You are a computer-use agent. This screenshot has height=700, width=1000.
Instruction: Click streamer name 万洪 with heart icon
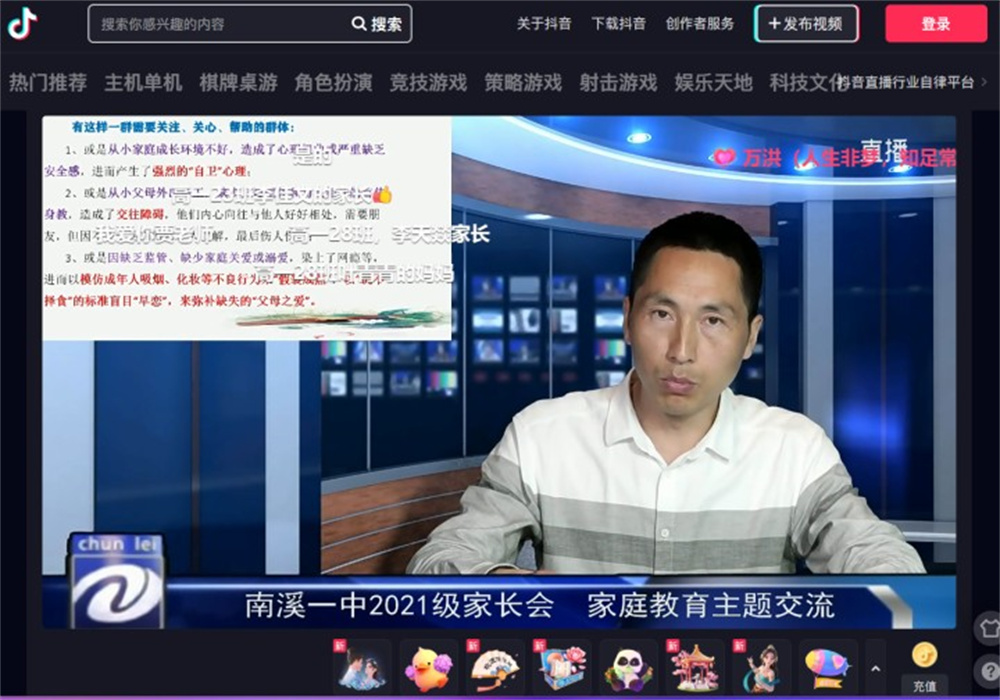pos(833,157)
